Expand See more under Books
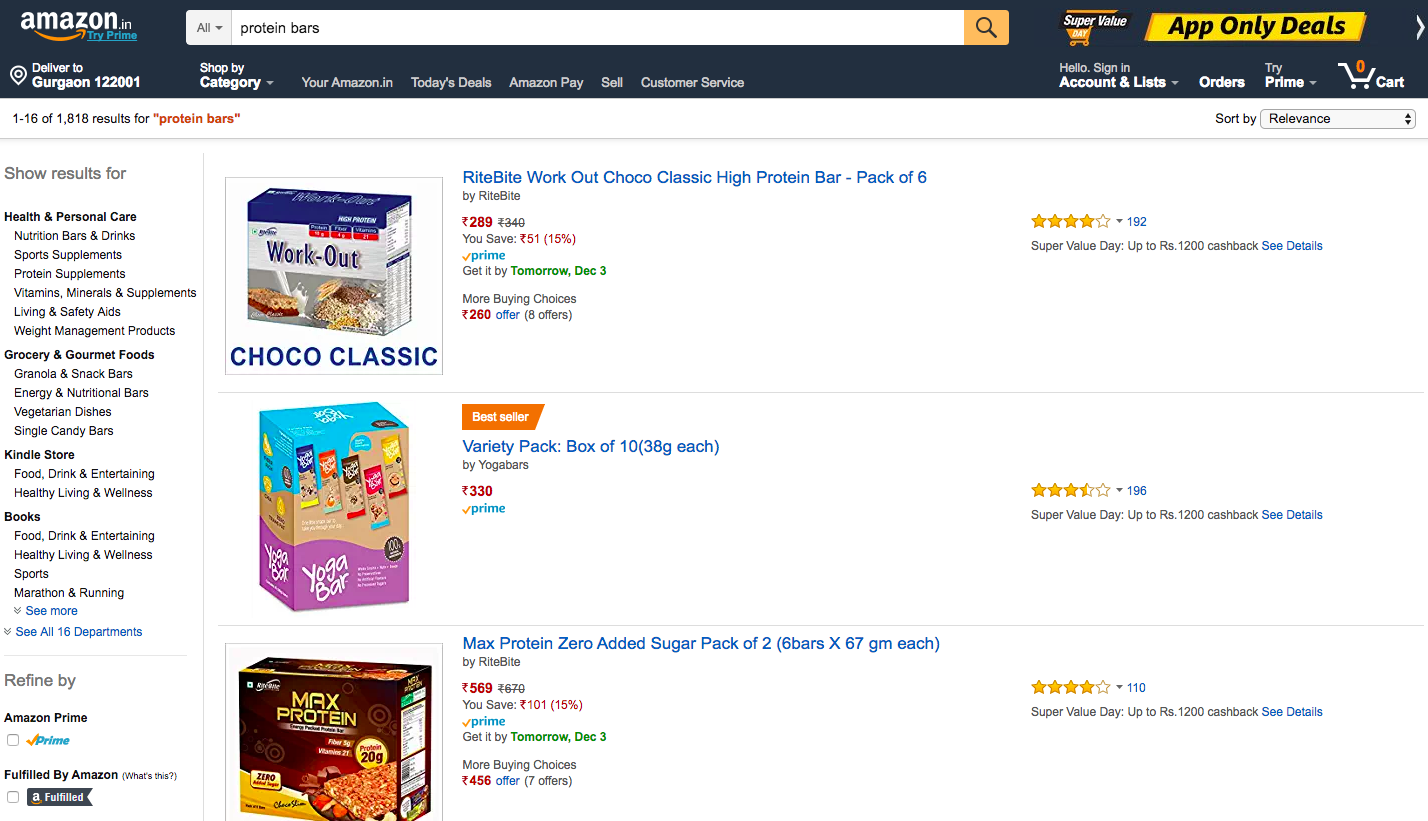 (51, 611)
